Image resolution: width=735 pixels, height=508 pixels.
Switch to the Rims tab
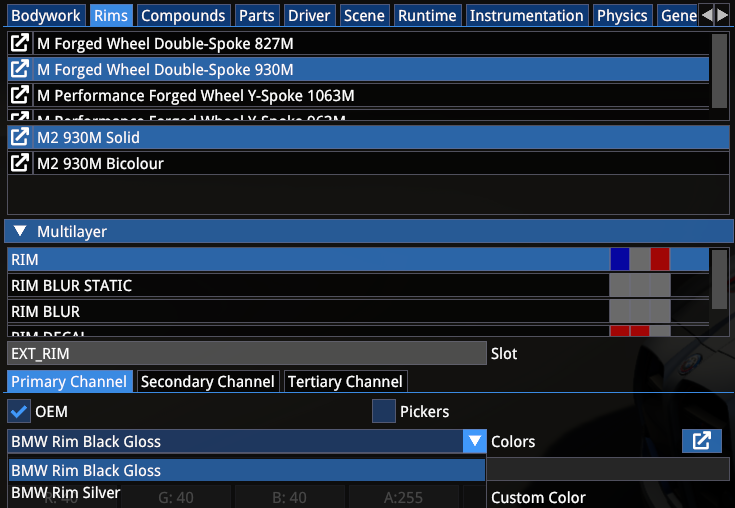click(111, 15)
